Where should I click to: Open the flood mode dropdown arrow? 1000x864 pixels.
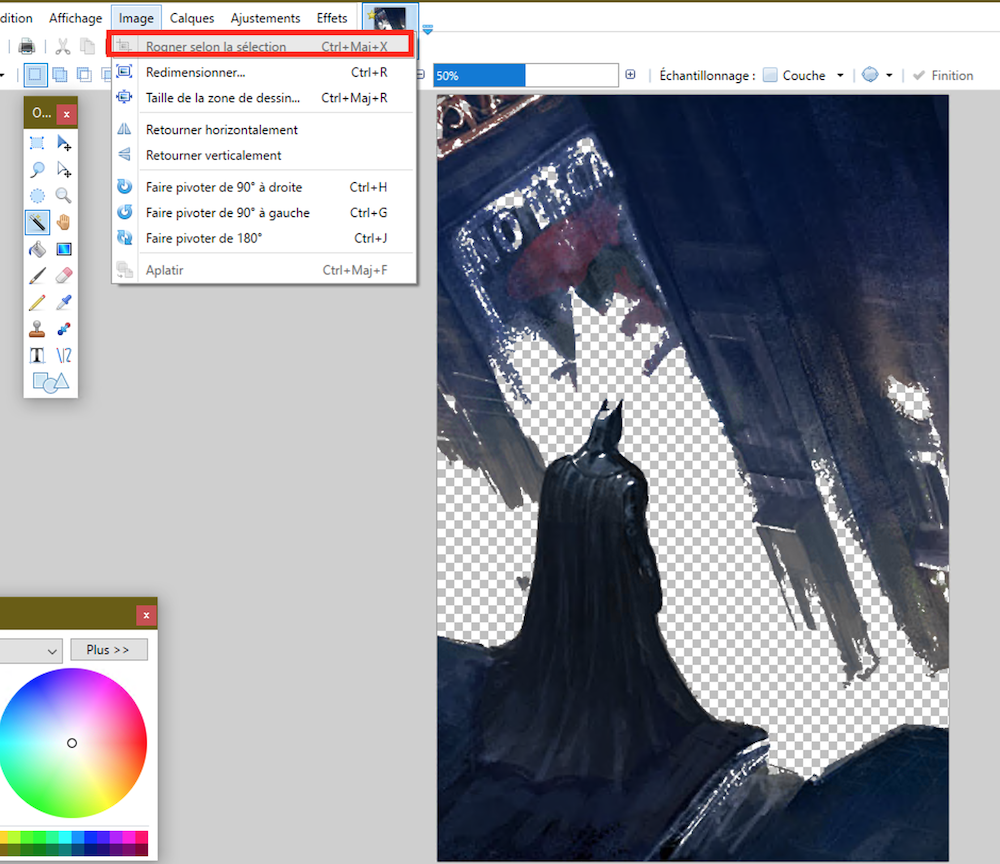pos(889,75)
